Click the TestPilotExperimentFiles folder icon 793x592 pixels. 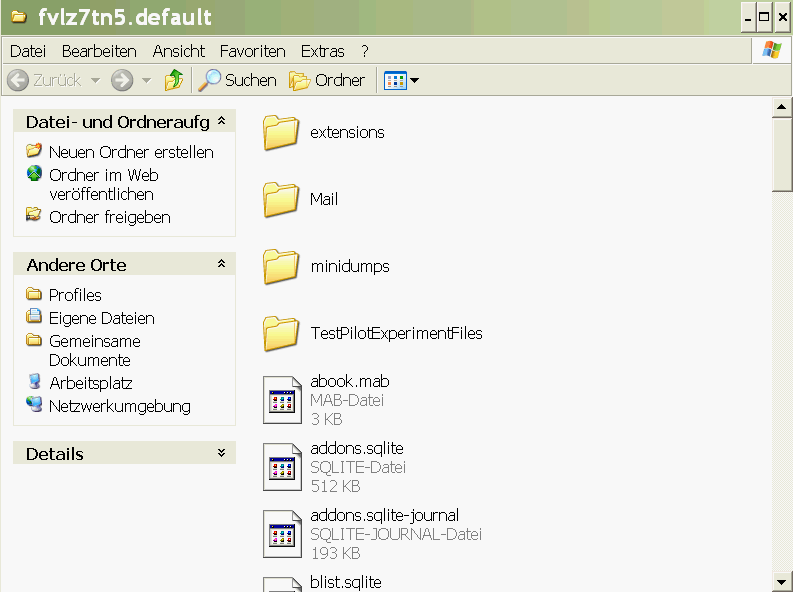[x=281, y=334]
